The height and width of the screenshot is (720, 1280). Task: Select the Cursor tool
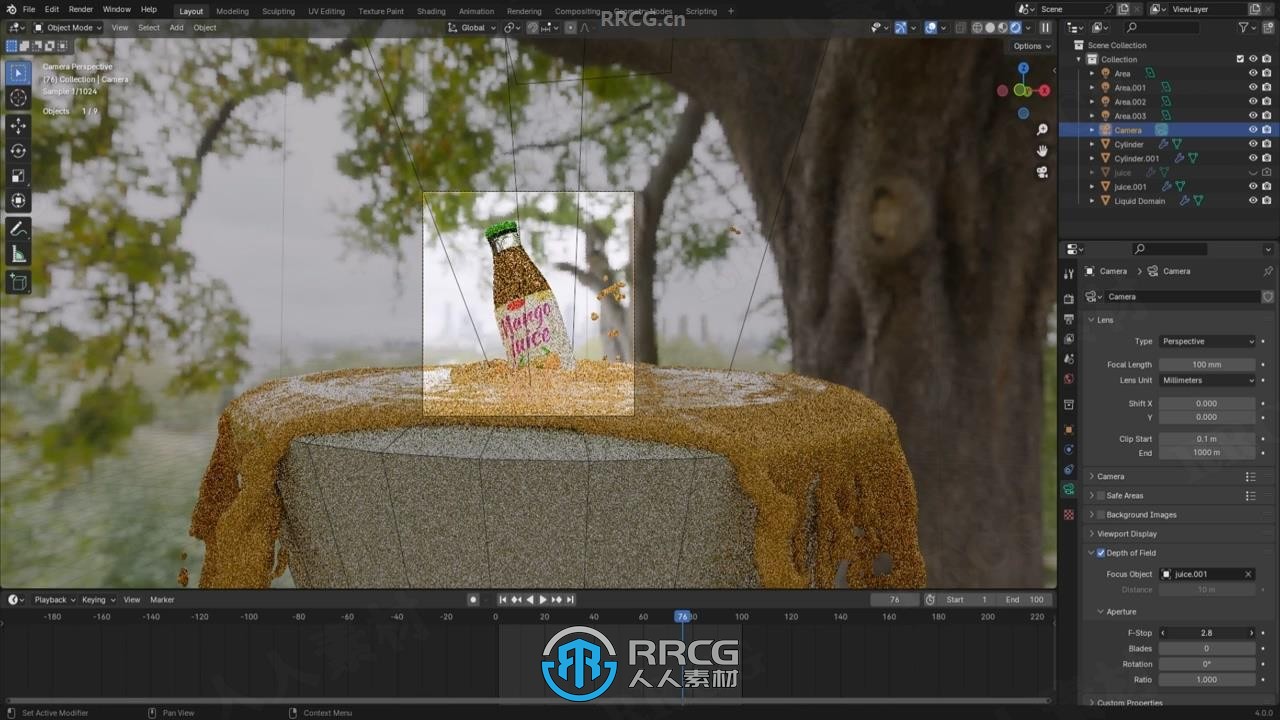tap(18, 97)
